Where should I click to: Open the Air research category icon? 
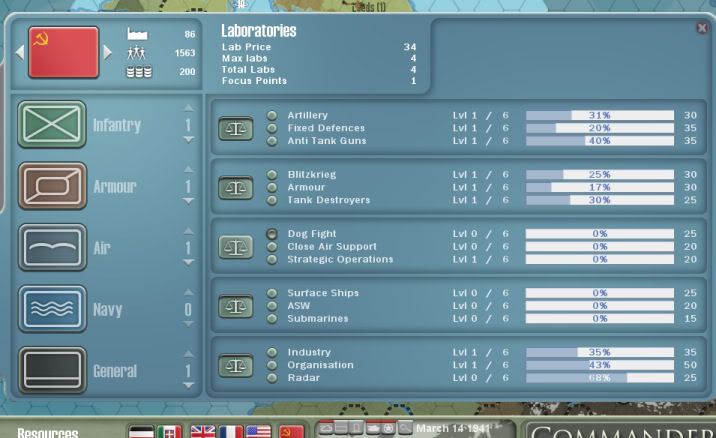tap(52, 248)
